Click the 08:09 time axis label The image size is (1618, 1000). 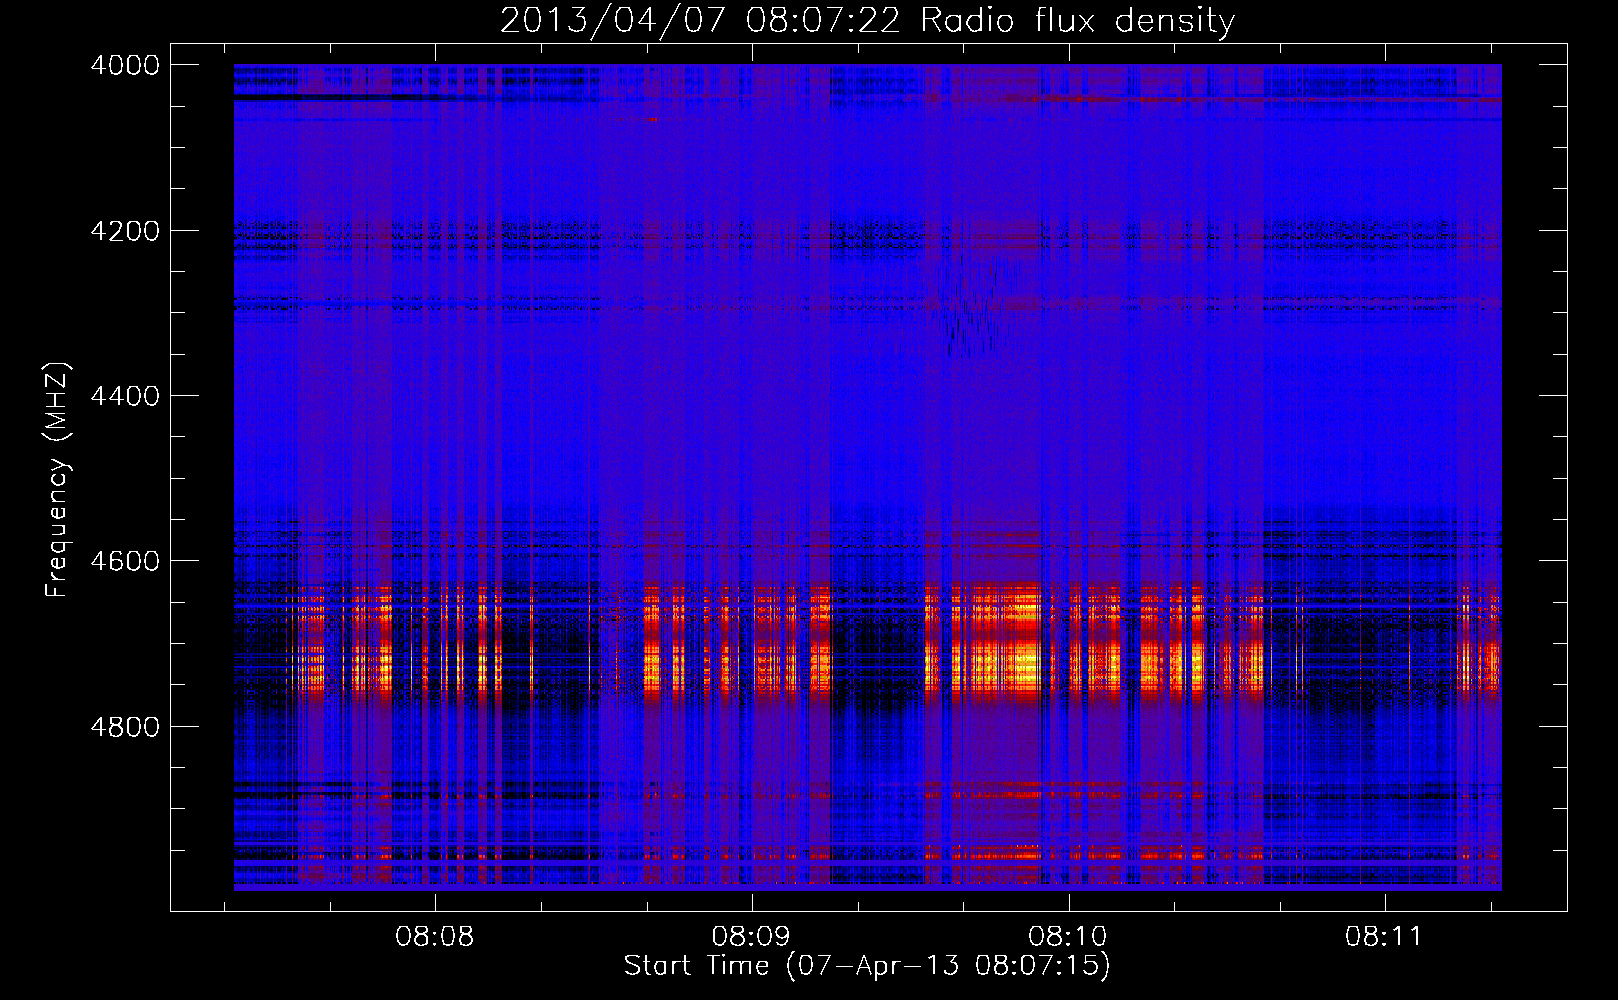(x=751, y=937)
